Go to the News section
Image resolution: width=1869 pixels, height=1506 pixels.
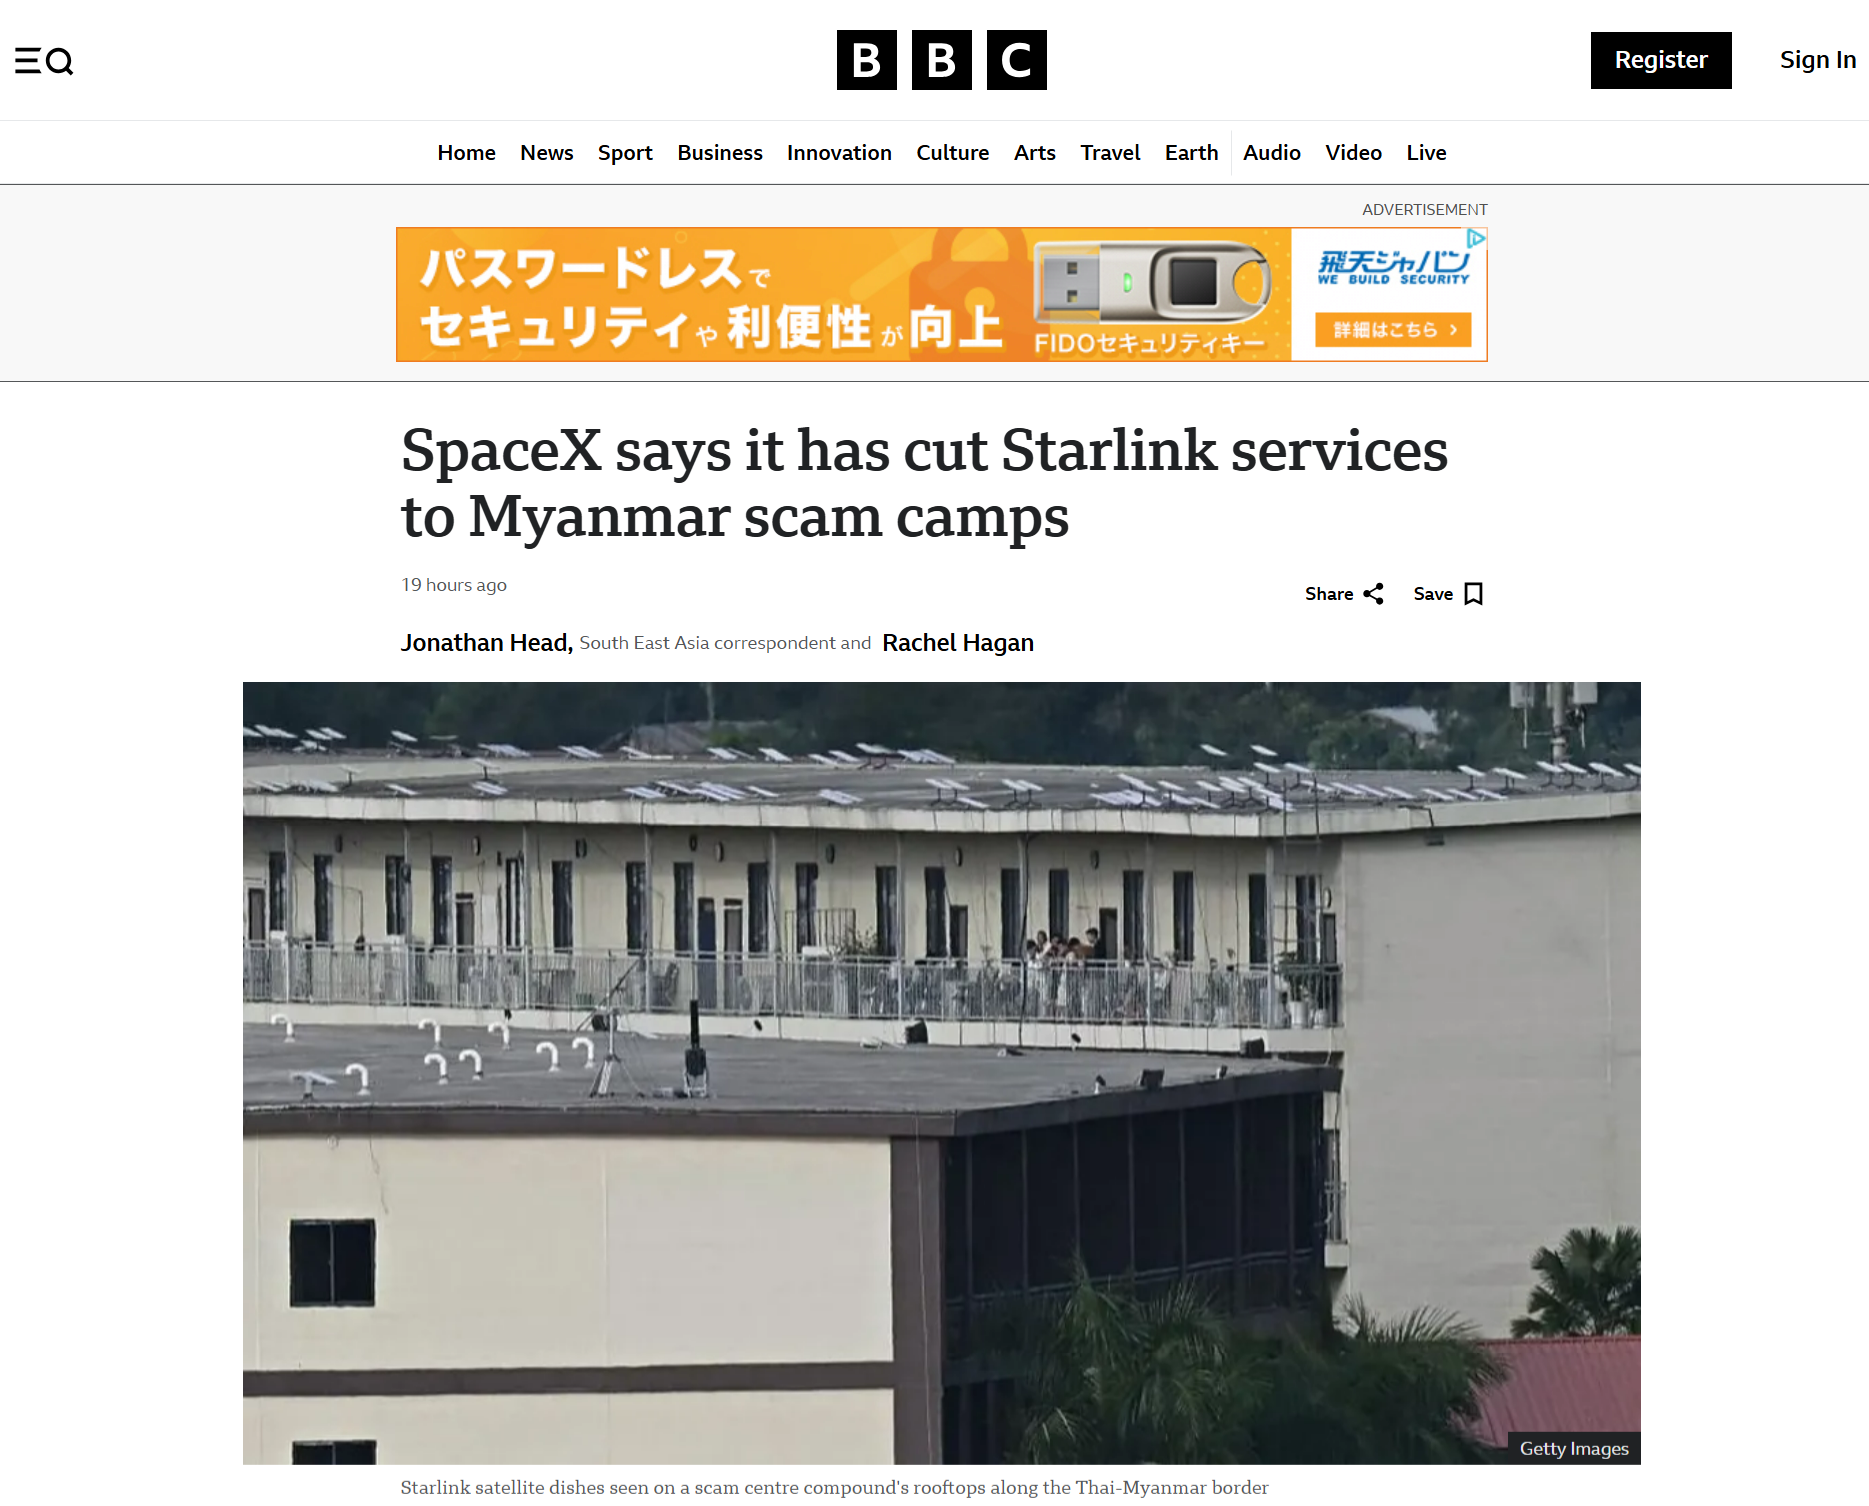(x=546, y=153)
